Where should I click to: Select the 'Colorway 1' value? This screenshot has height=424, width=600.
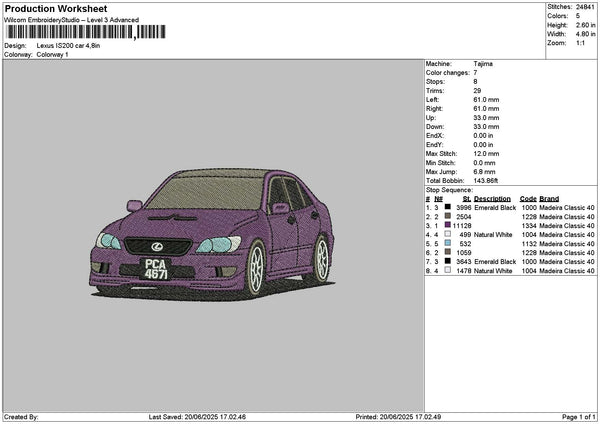coord(52,55)
